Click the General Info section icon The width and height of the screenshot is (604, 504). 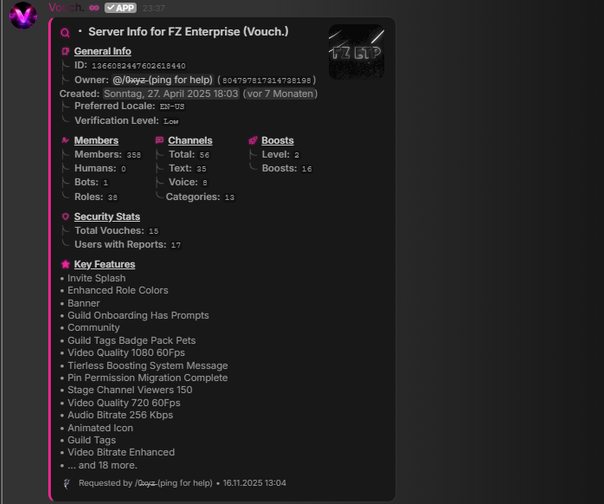tap(66, 51)
